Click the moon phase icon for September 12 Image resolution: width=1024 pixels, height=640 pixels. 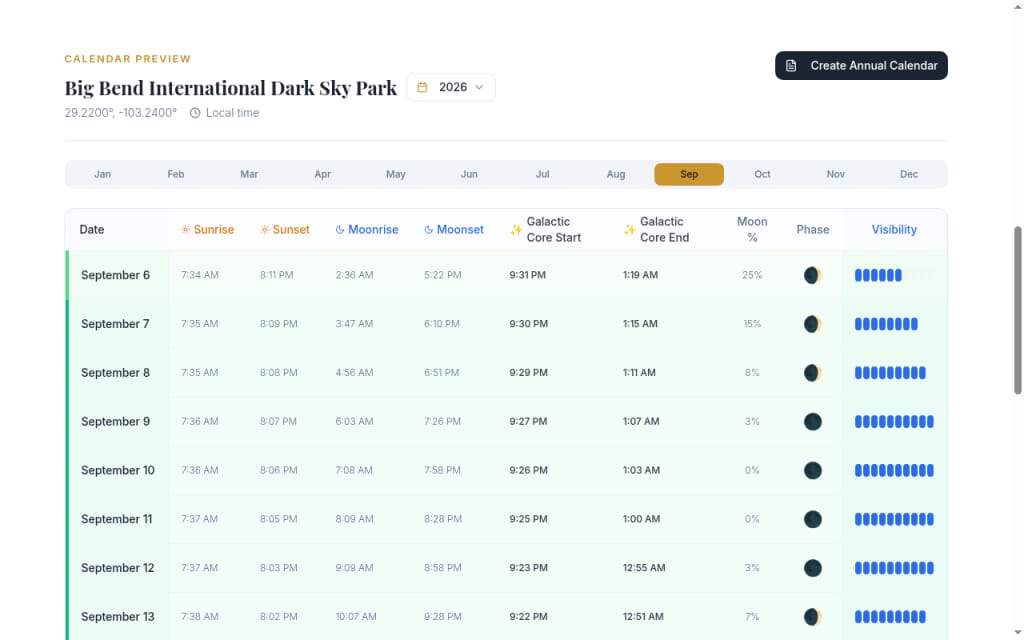812,568
